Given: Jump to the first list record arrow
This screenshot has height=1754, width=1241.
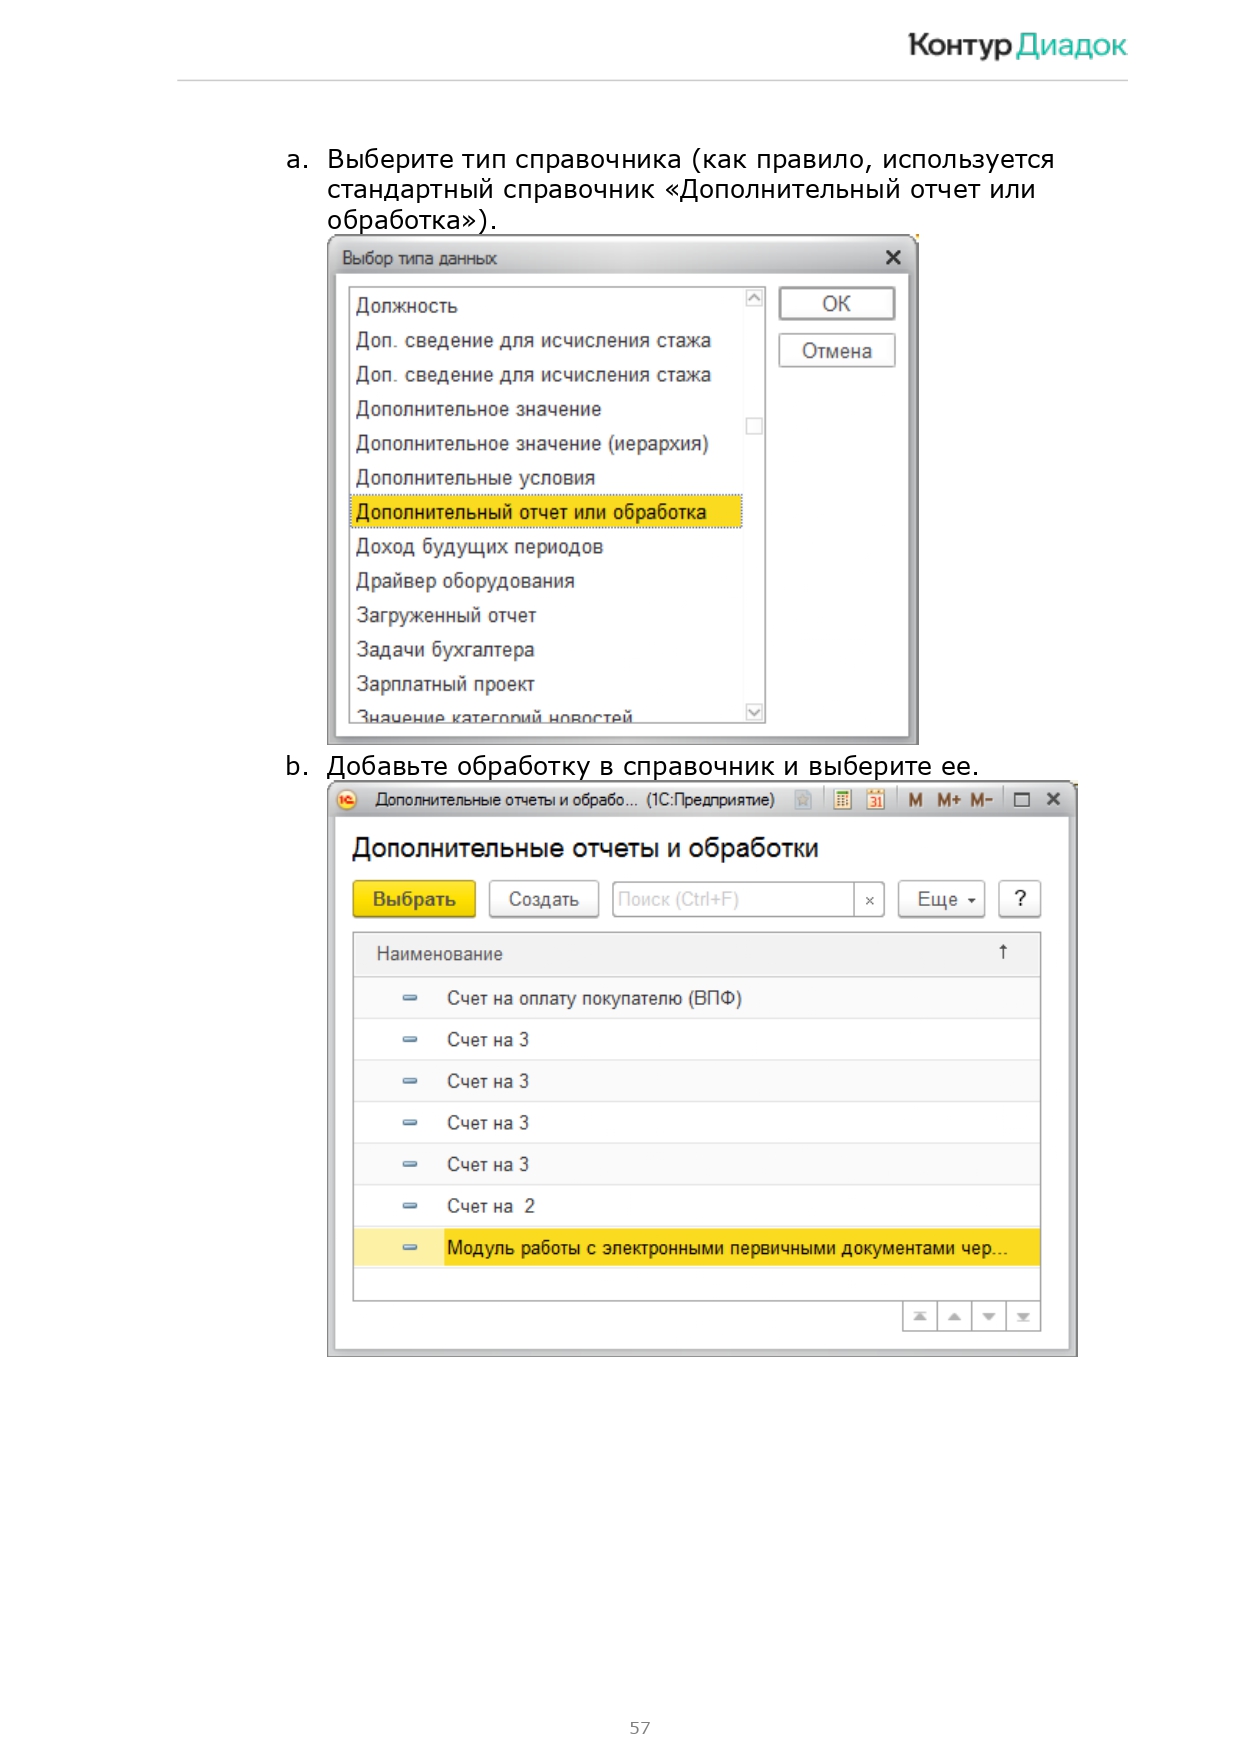Looking at the screenshot, I should [x=920, y=1317].
